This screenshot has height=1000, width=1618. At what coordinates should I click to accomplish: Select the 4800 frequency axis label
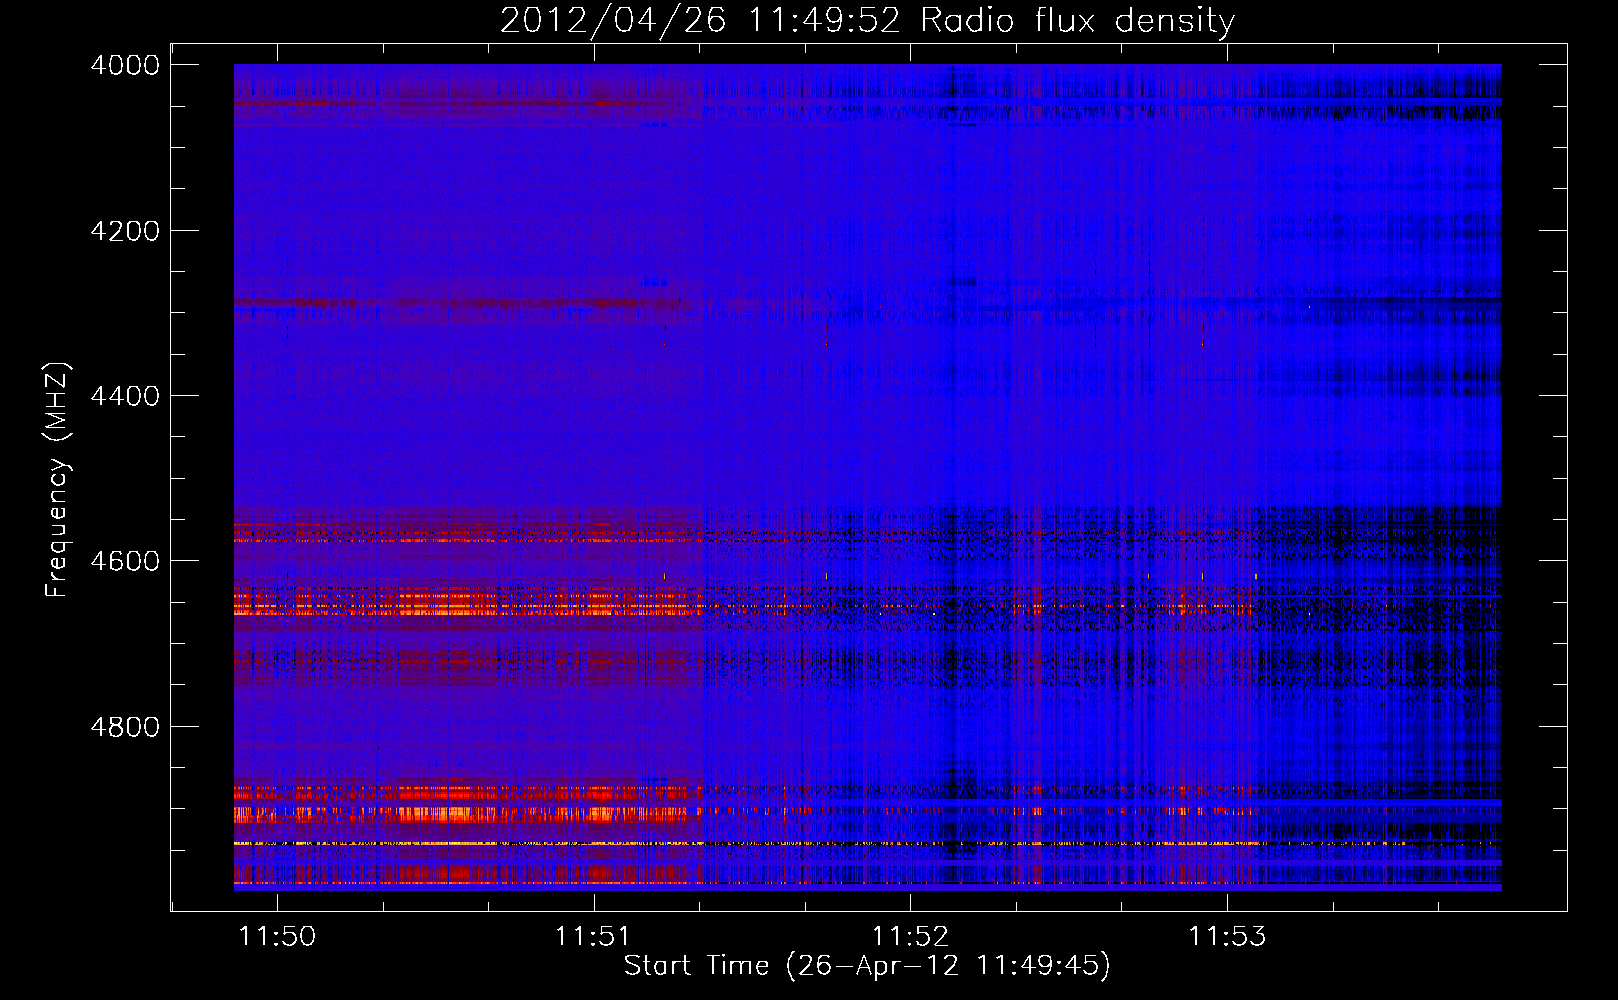[x=125, y=726]
